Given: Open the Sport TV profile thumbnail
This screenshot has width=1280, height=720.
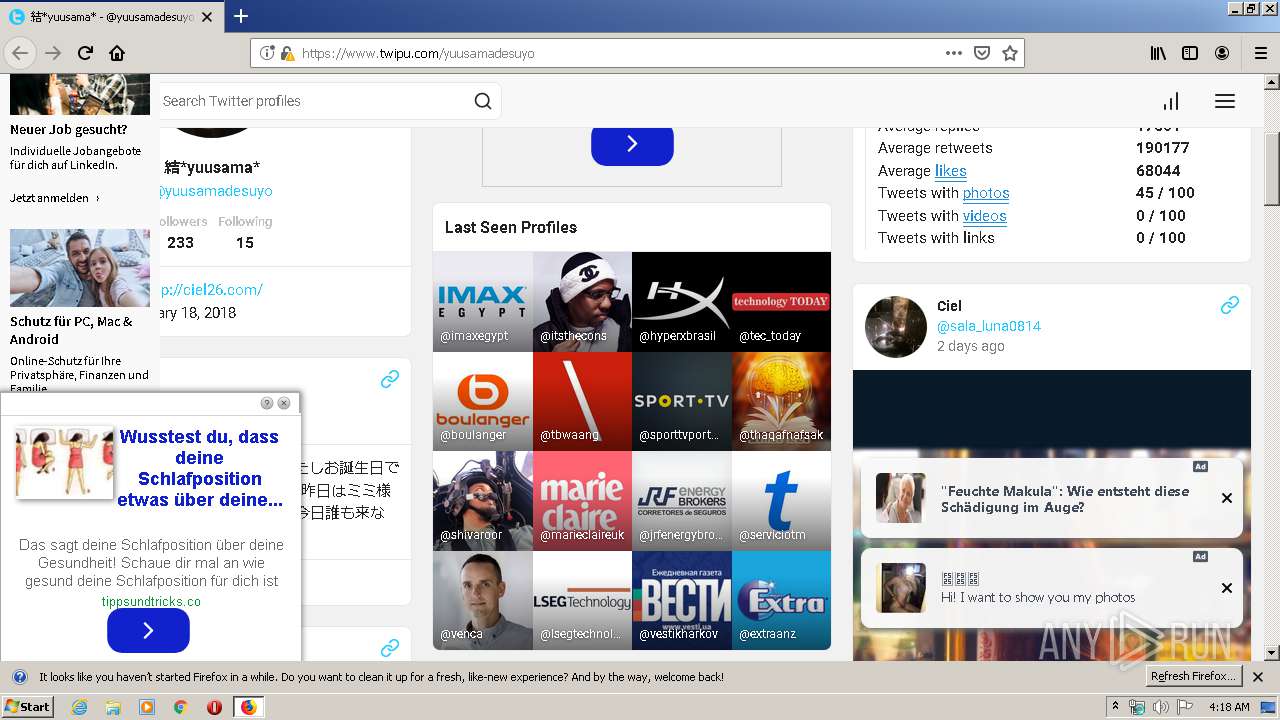Looking at the screenshot, I should tap(682, 401).
